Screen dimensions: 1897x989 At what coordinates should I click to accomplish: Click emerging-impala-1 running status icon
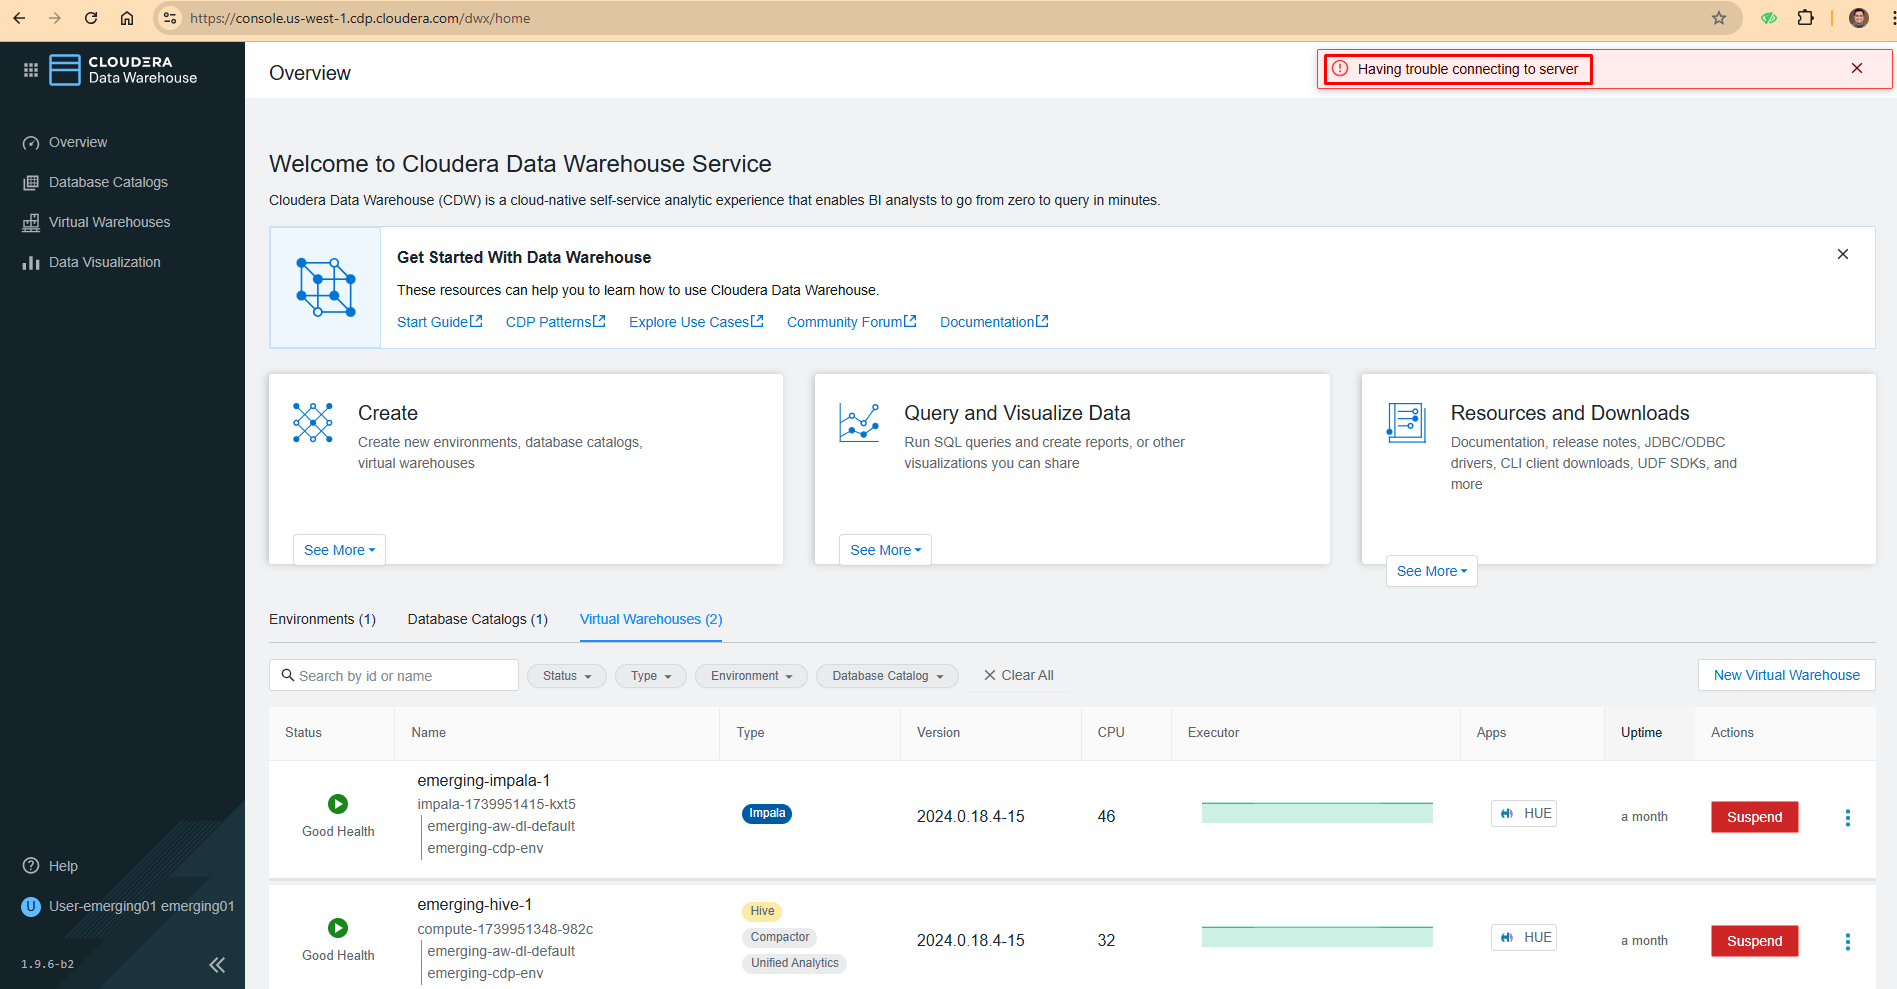pyautogui.click(x=338, y=804)
